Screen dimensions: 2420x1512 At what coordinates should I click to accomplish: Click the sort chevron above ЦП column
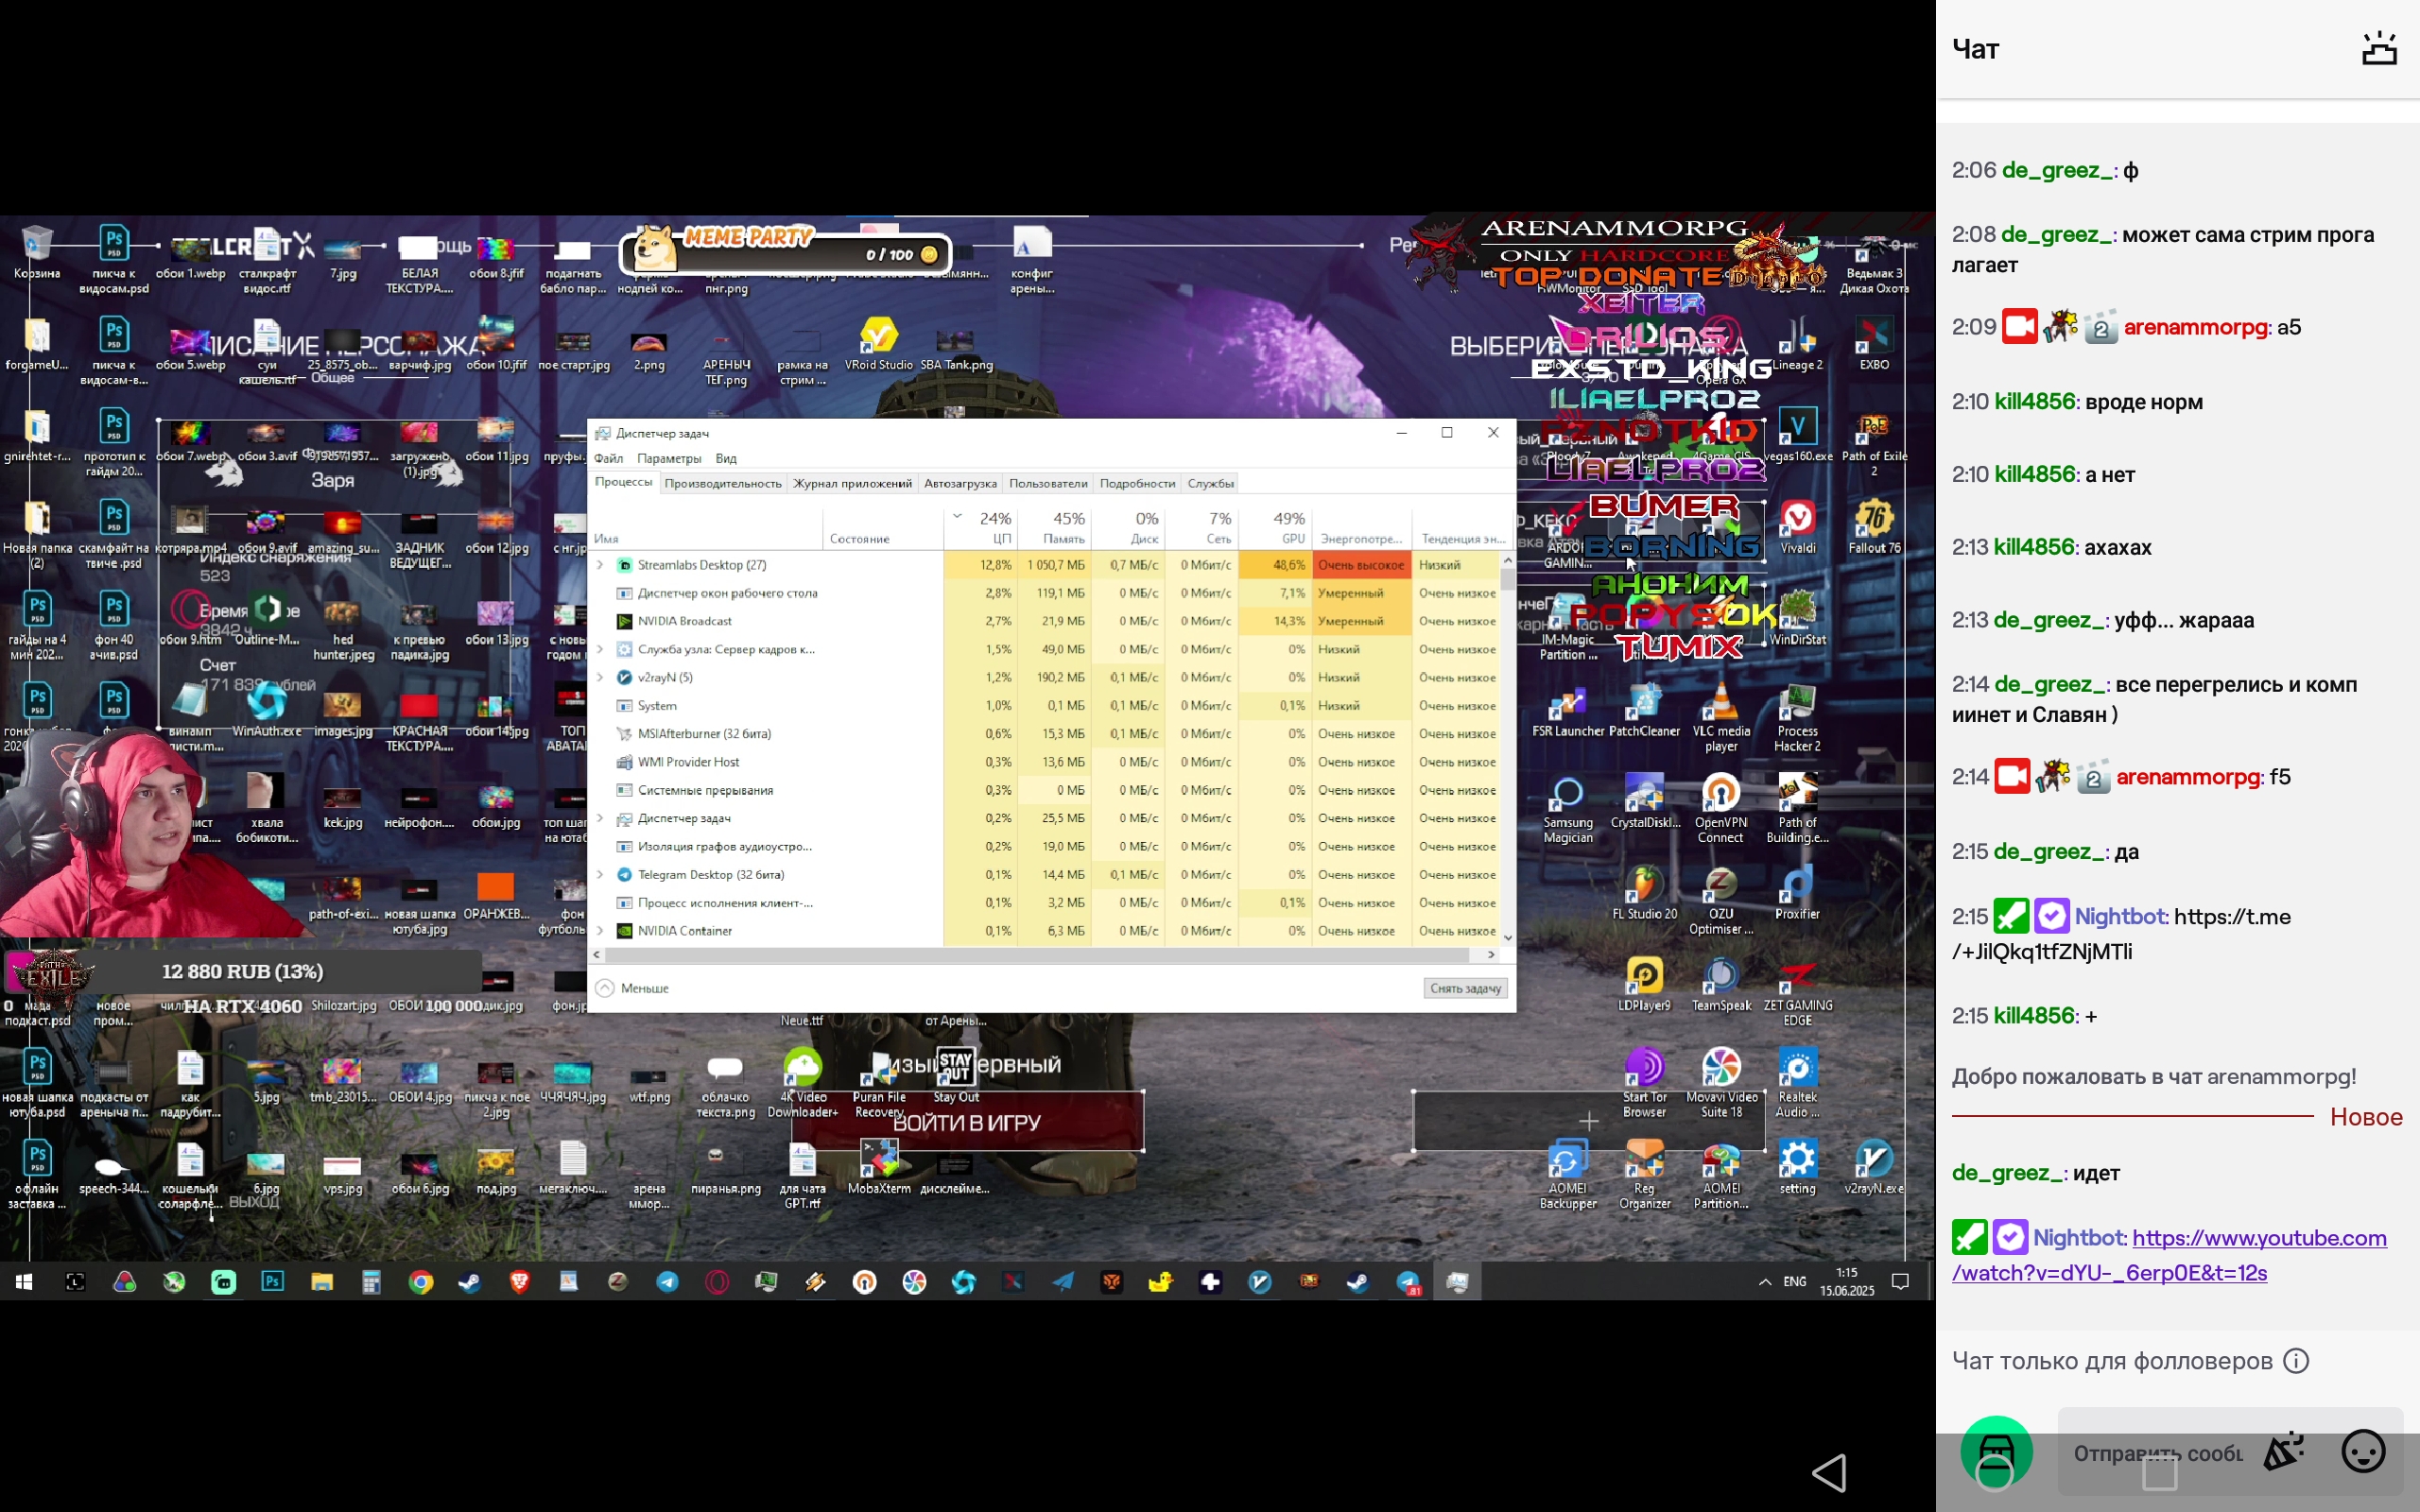[x=957, y=517]
